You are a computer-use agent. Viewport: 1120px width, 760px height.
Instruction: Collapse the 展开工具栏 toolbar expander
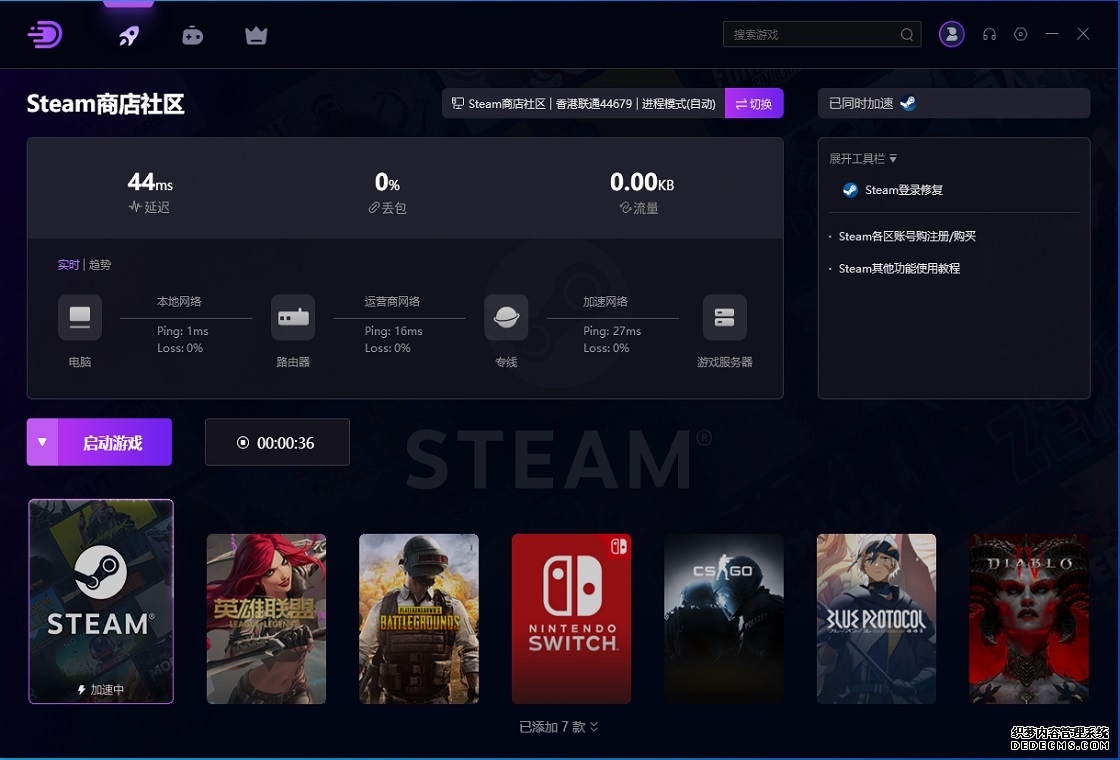tap(863, 159)
